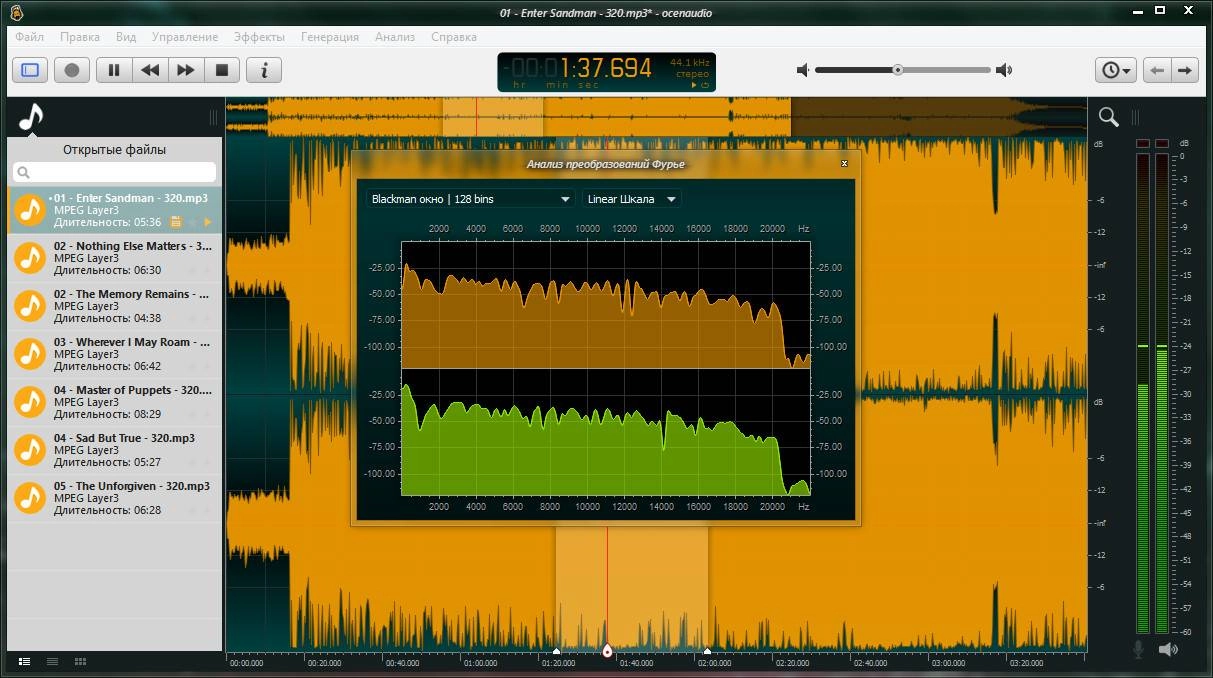1213x678 pixels.
Task: Open Linear Шкала dropdown
Action: [632, 199]
